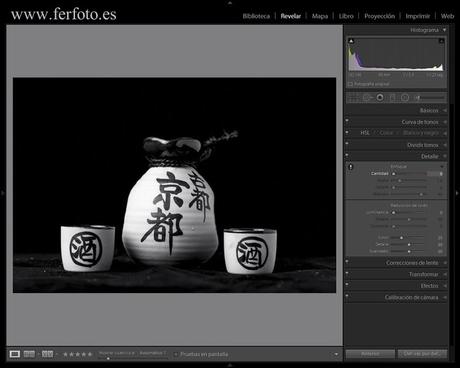Select the HSL tab label
The image size is (460, 368).
pos(365,133)
